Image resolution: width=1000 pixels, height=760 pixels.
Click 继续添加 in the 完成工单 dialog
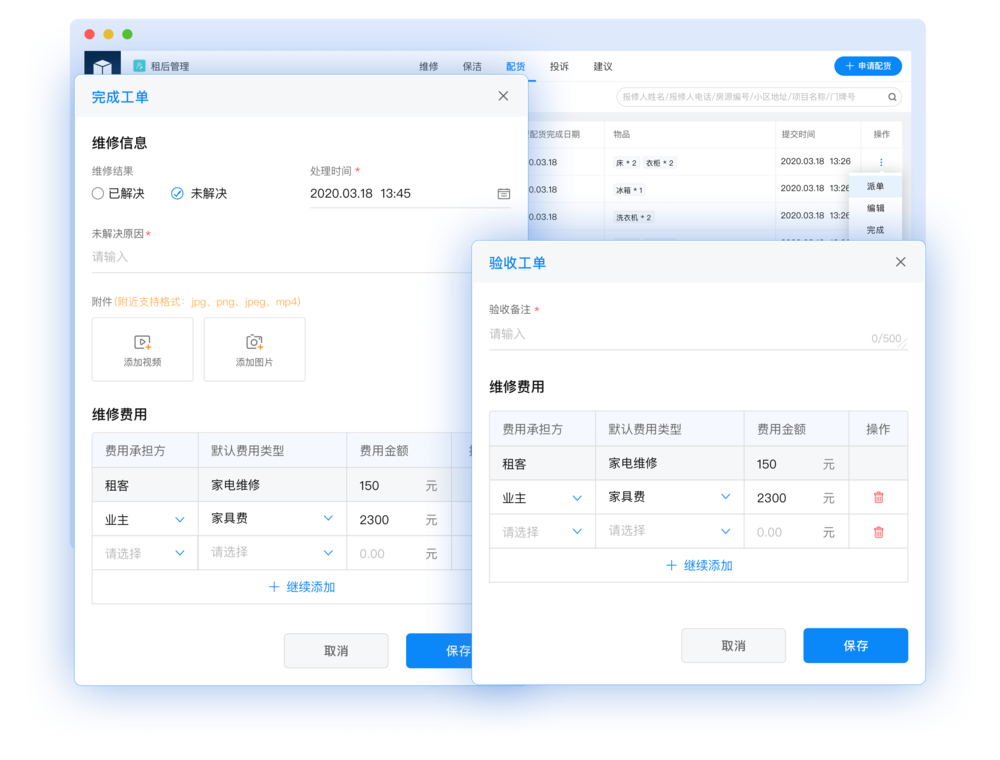point(302,587)
